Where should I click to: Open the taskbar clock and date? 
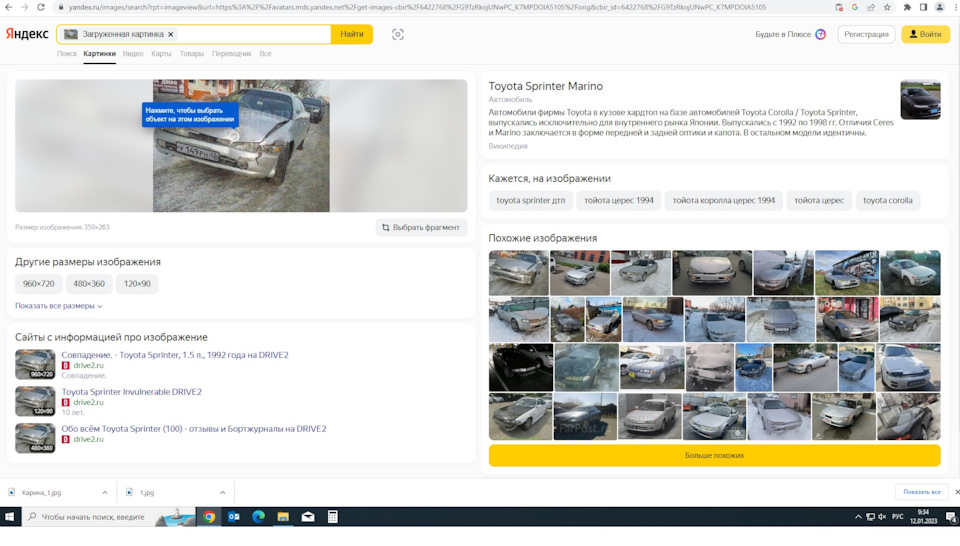coord(923,517)
